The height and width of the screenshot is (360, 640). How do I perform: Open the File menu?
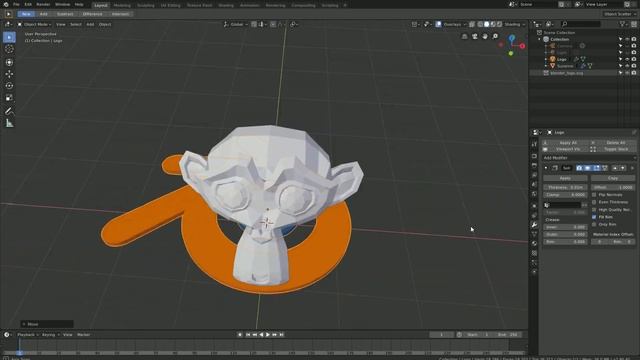coord(16,4)
